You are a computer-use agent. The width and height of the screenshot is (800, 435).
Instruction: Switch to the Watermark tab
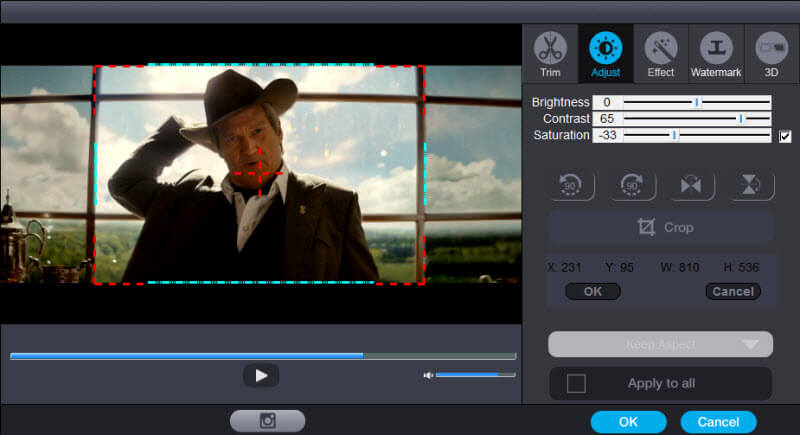tap(716, 54)
